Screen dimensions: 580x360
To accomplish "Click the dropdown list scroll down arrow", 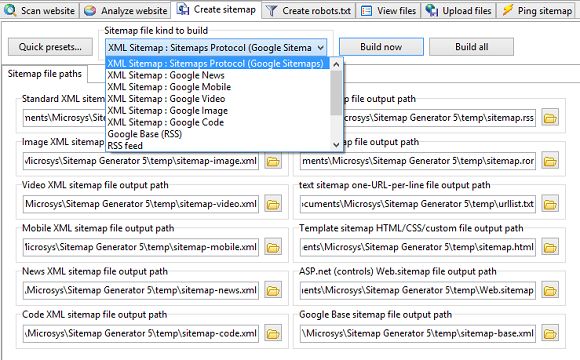I will (x=336, y=145).
